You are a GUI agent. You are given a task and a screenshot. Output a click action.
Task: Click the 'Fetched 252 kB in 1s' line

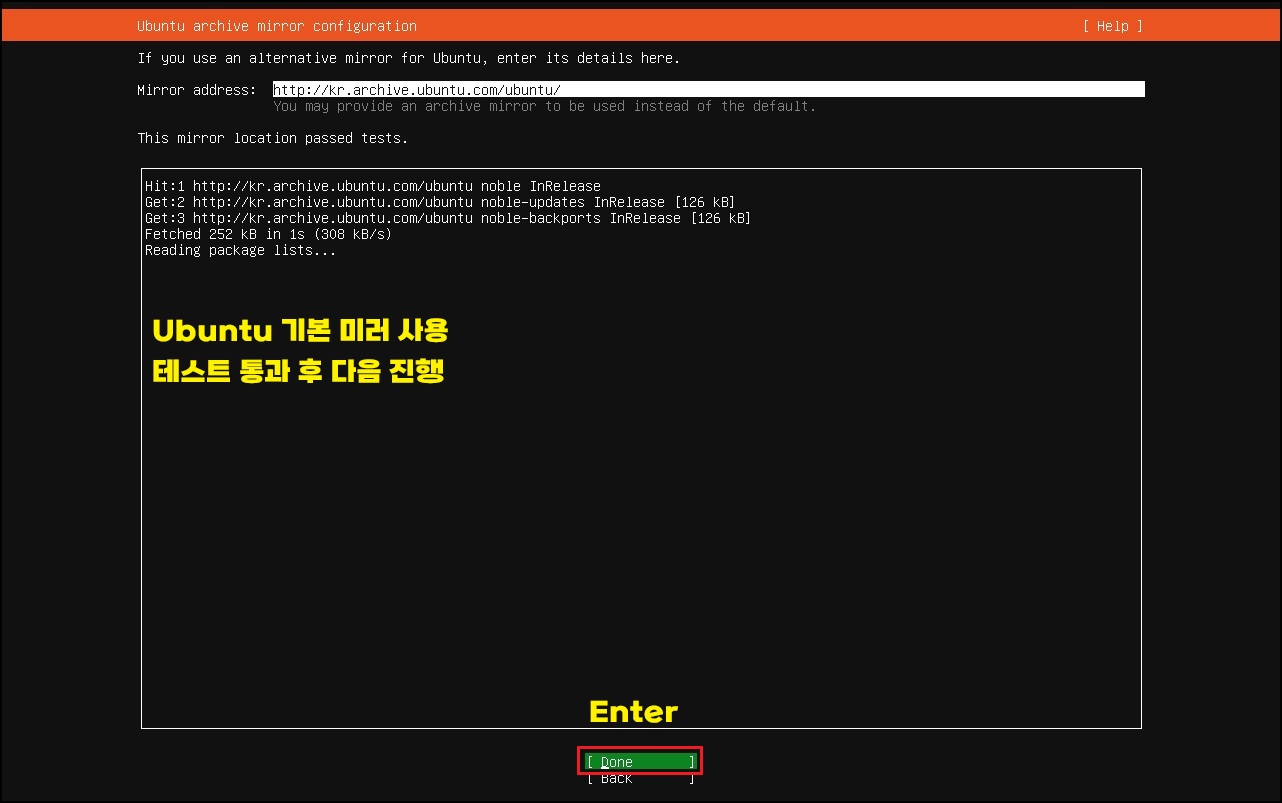point(269,234)
